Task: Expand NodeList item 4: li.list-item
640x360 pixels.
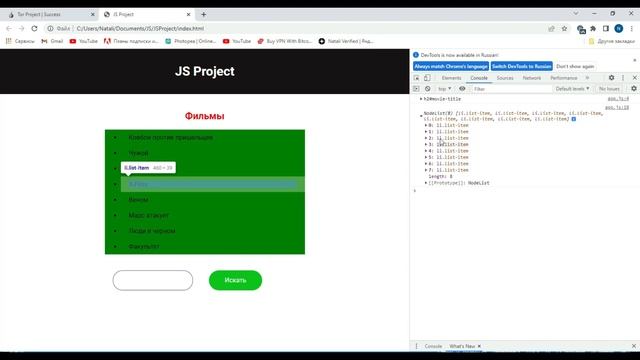Action: [x=426, y=151]
